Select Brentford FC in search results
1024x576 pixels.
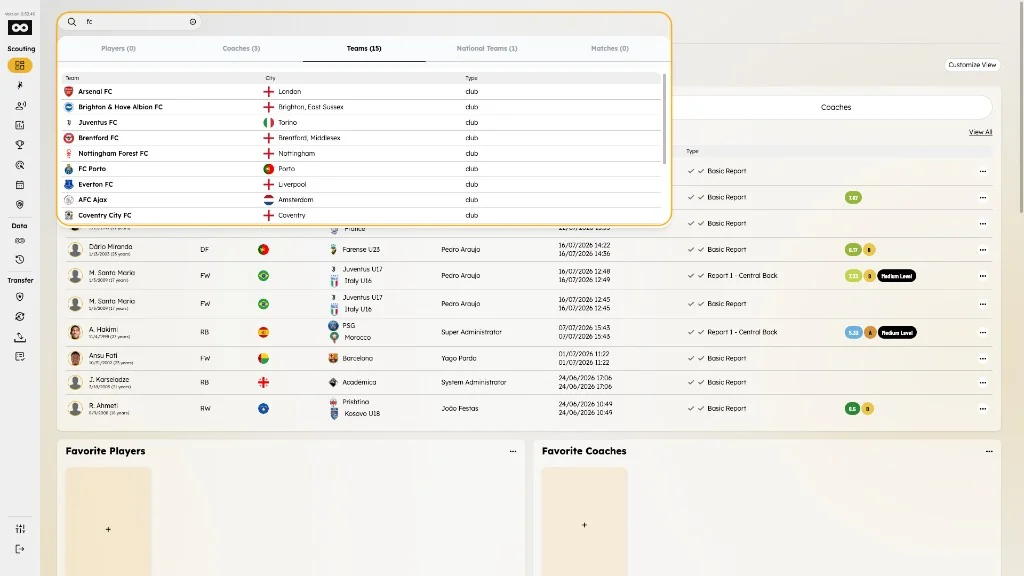coord(362,138)
